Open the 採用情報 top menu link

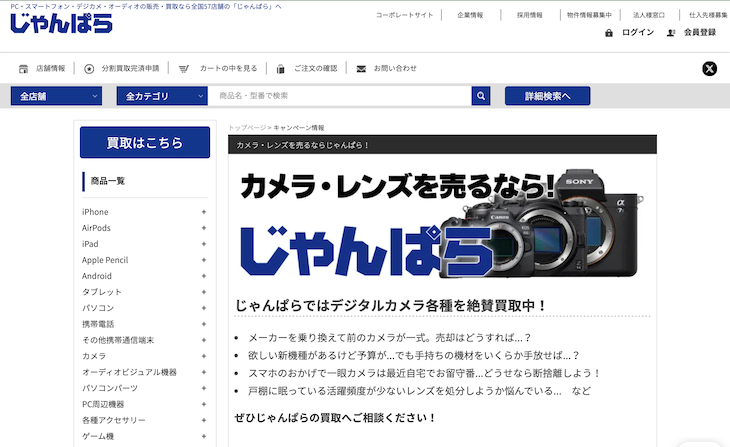(530, 15)
